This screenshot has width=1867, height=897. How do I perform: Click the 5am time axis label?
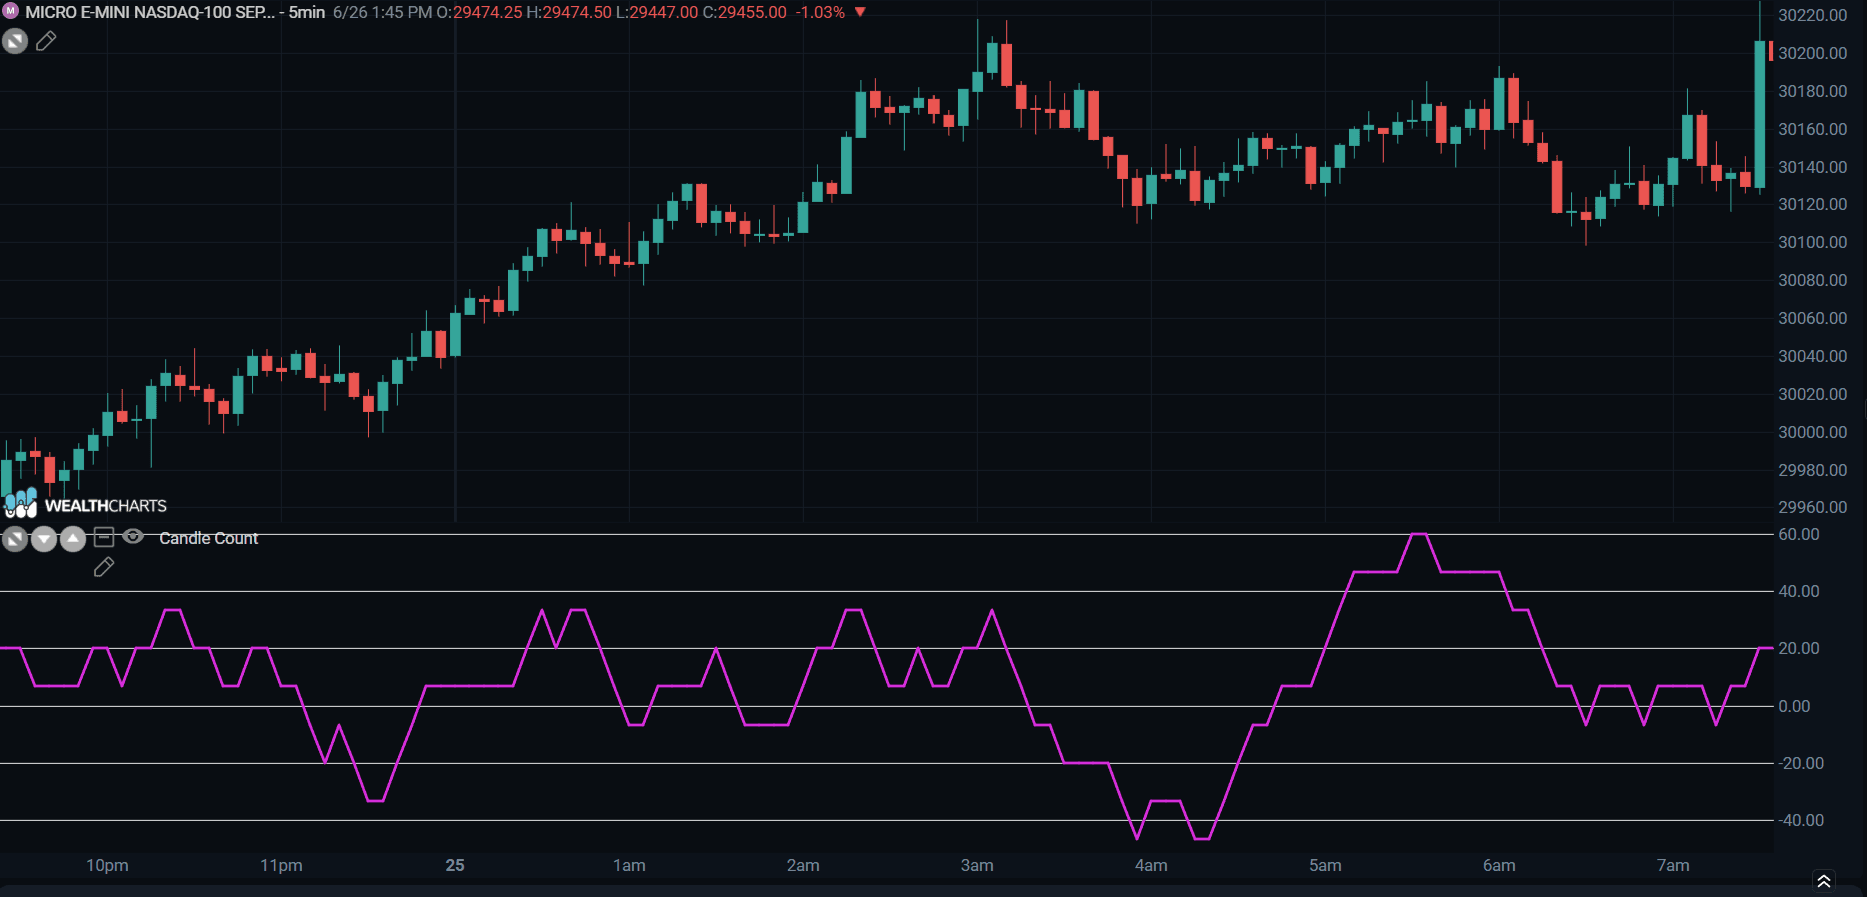tap(1325, 865)
